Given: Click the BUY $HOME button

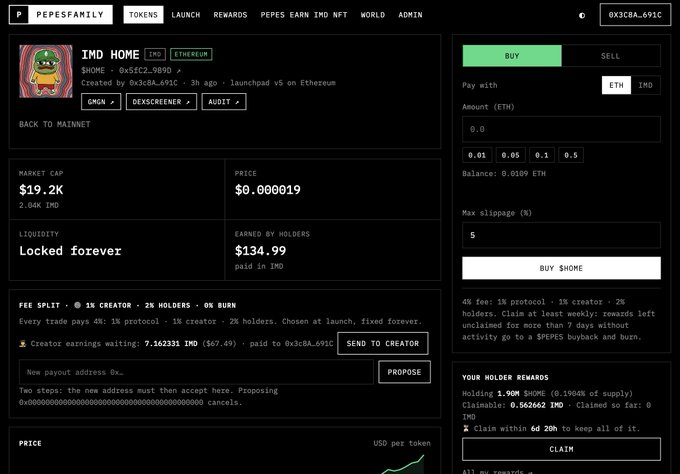Looking at the screenshot, I should tap(561, 268).
